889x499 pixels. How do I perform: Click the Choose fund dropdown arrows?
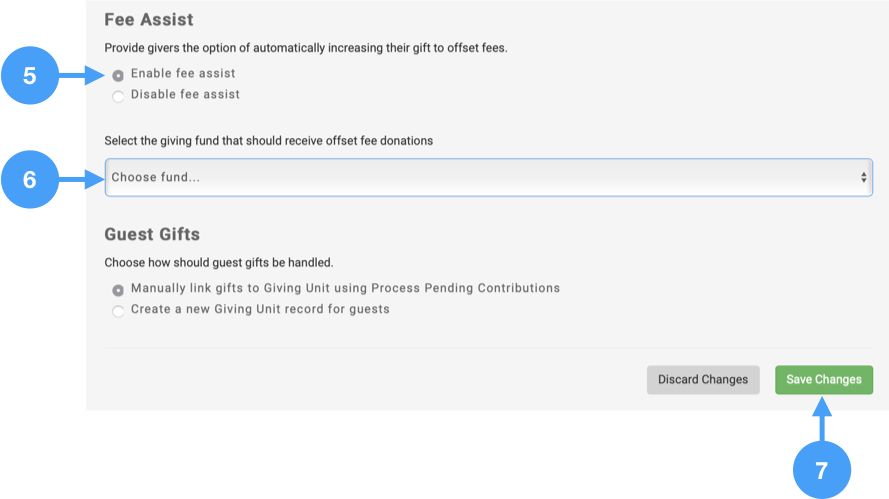[864, 178]
